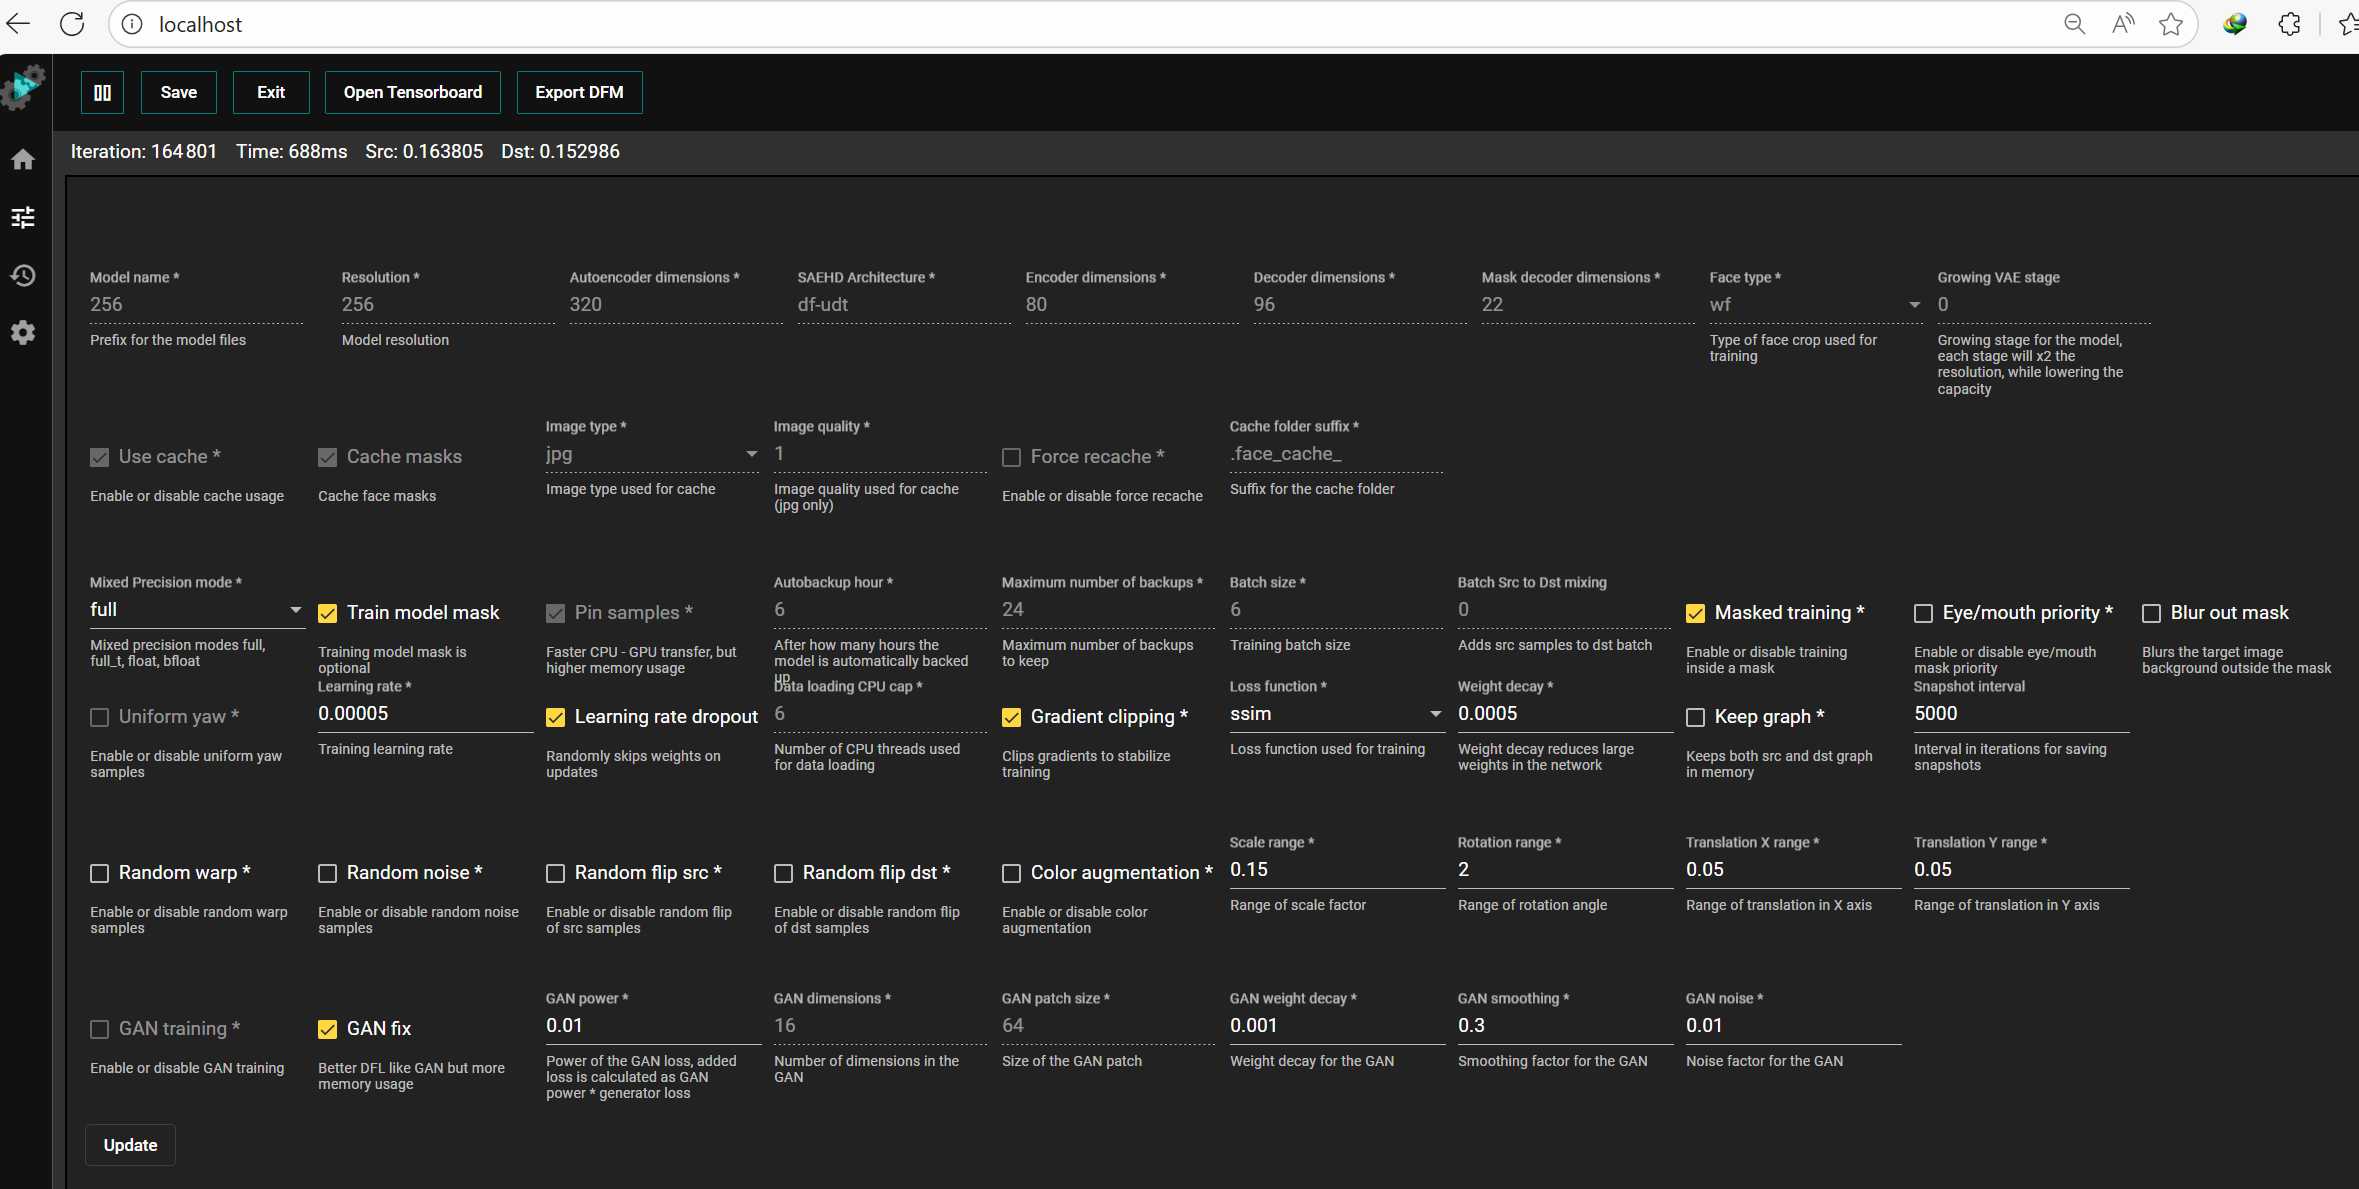Enable the Random warp checkbox
Viewport: 2359px width, 1189px height.
(x=100, y=873)
